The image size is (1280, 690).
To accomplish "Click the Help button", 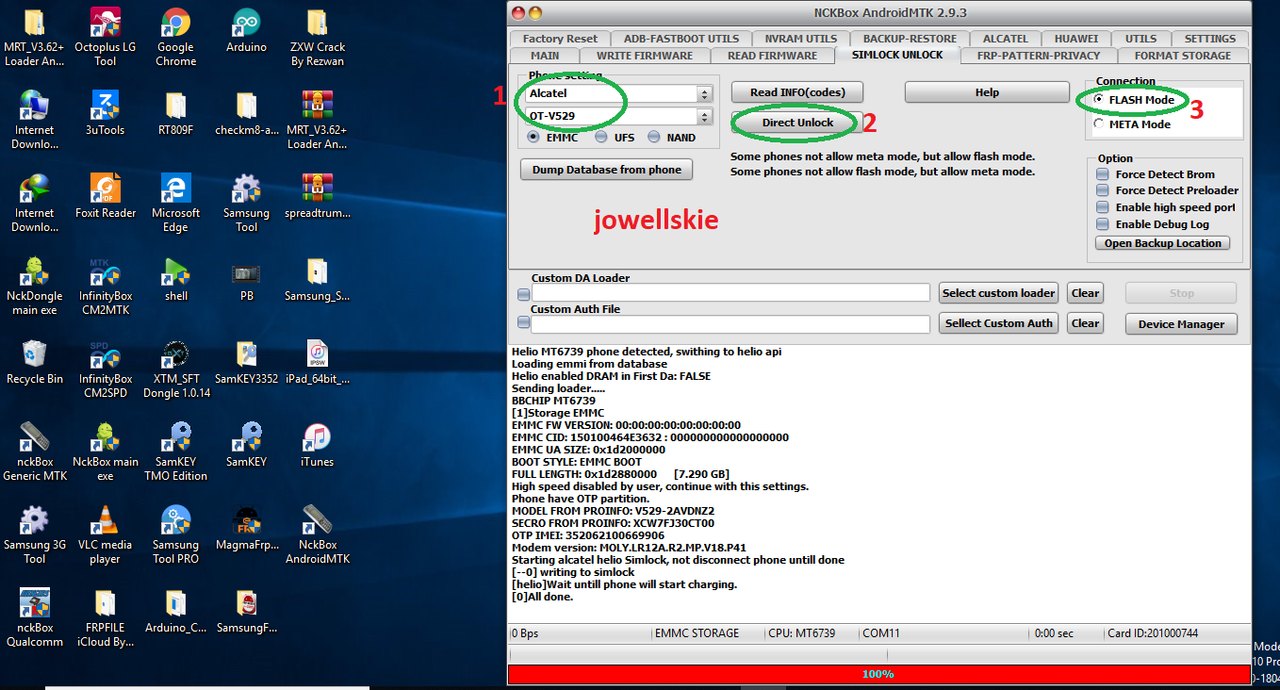I will click(x=987, y=92).
